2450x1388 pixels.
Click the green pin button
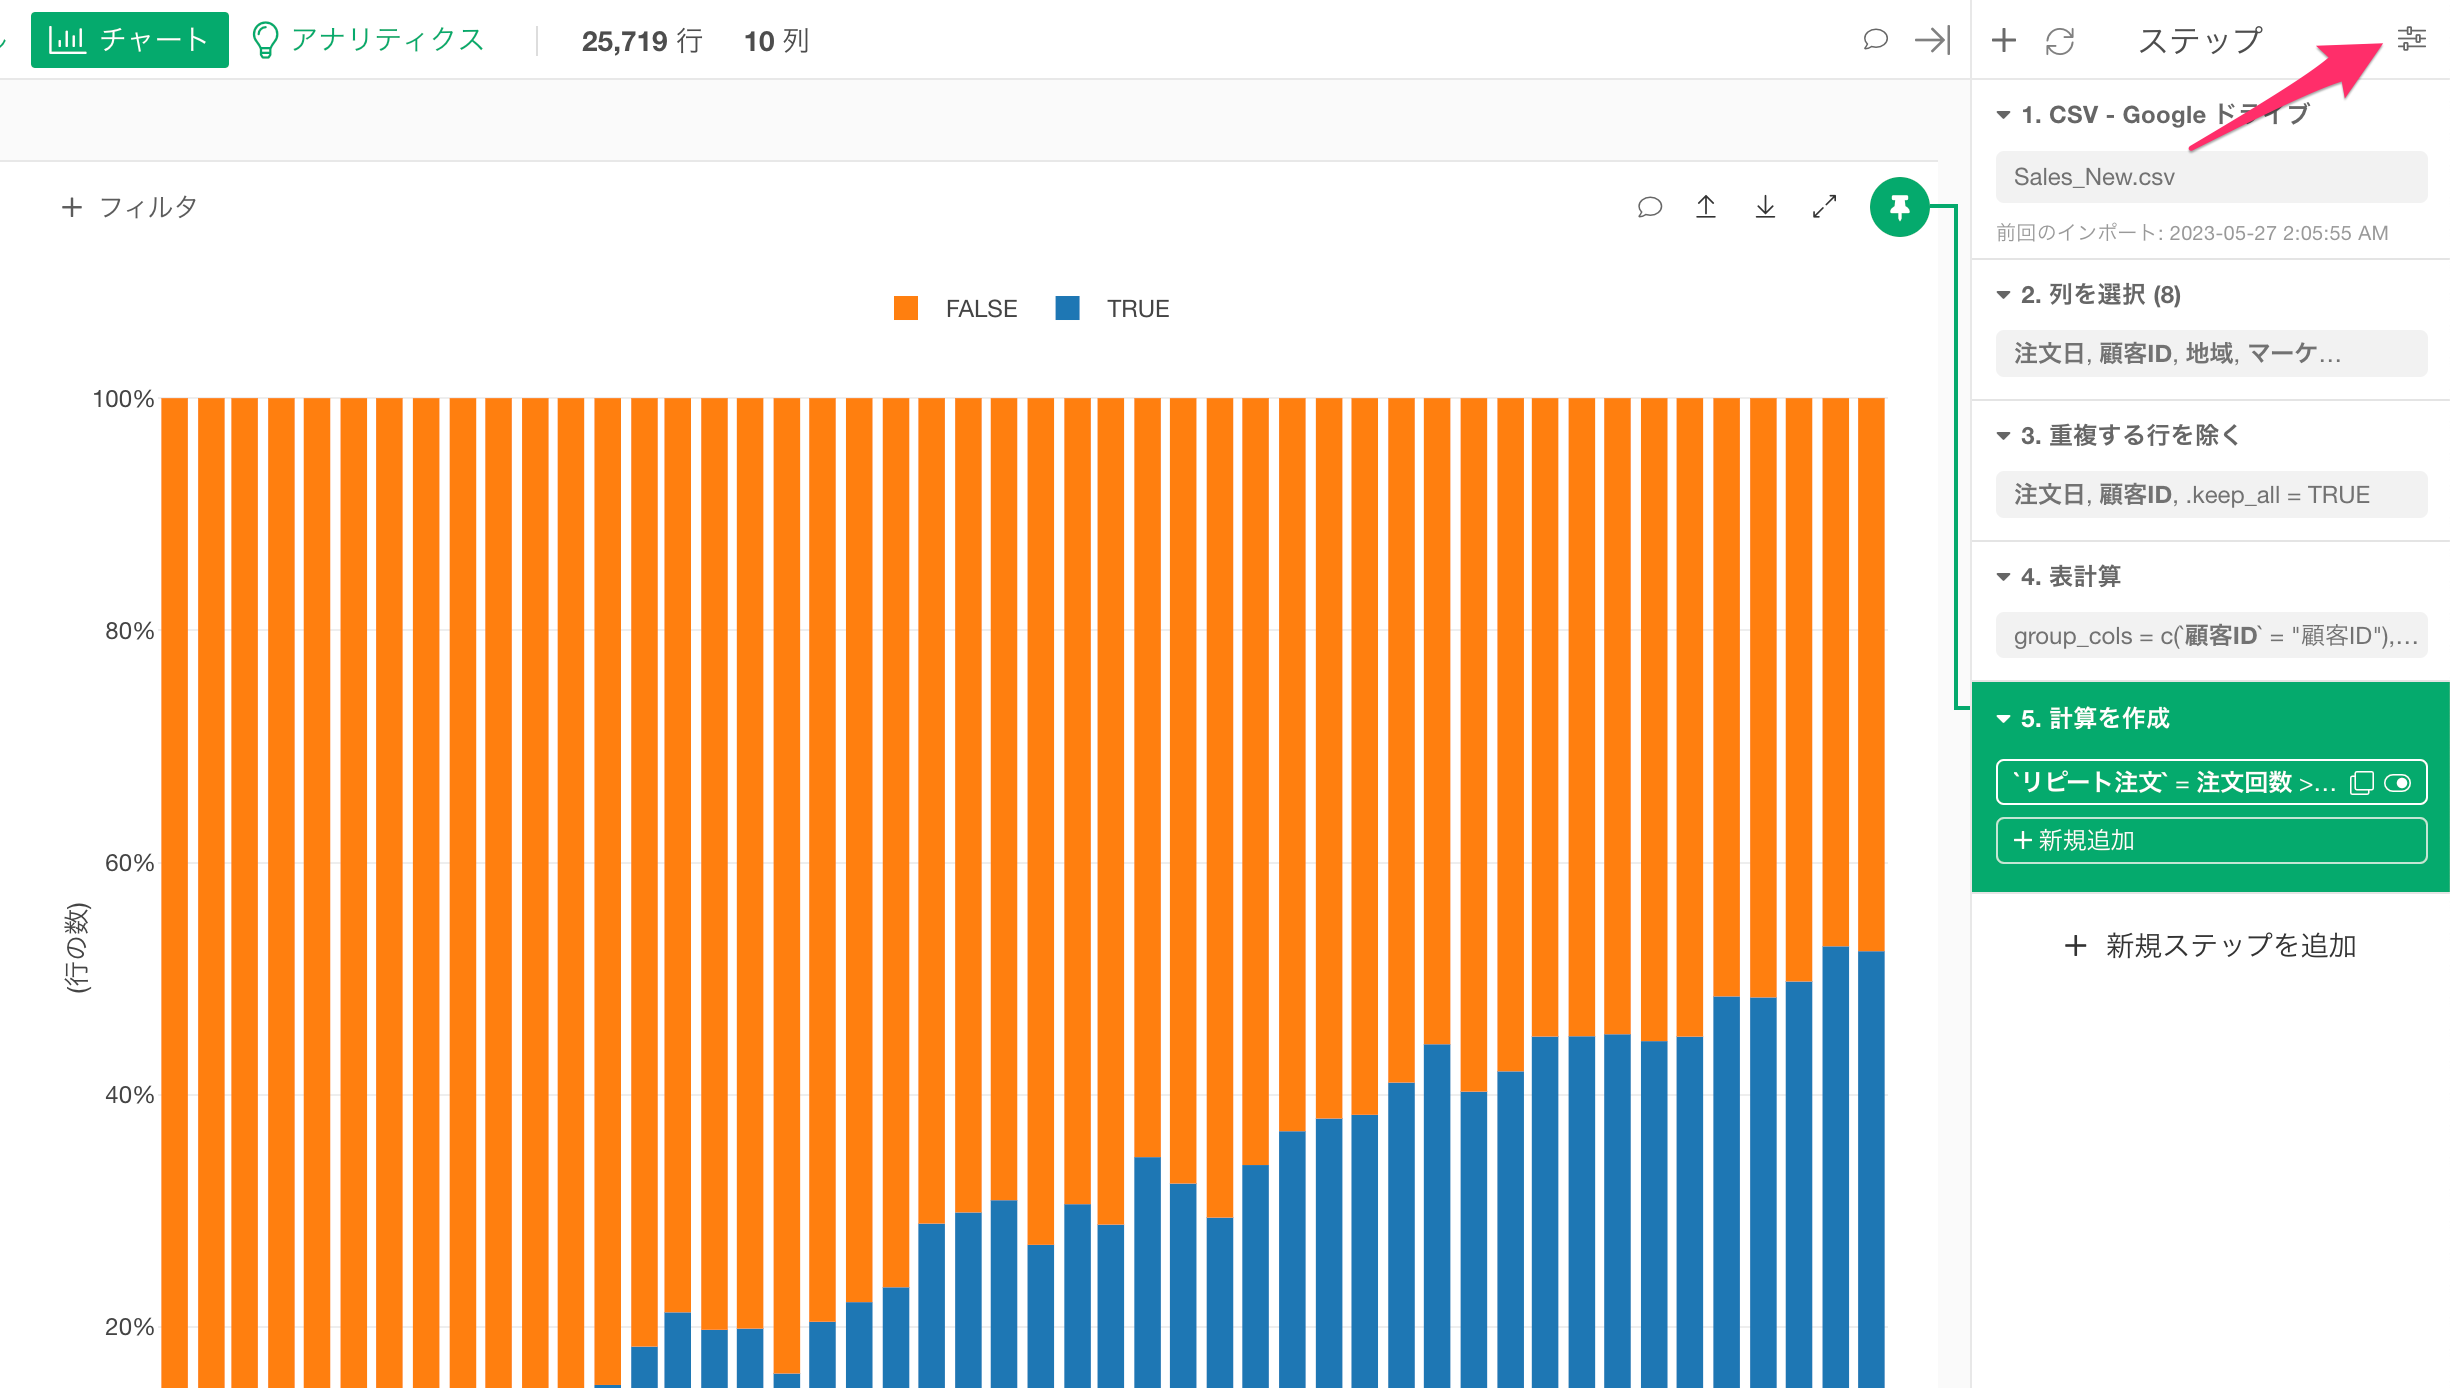point(1899,207)
